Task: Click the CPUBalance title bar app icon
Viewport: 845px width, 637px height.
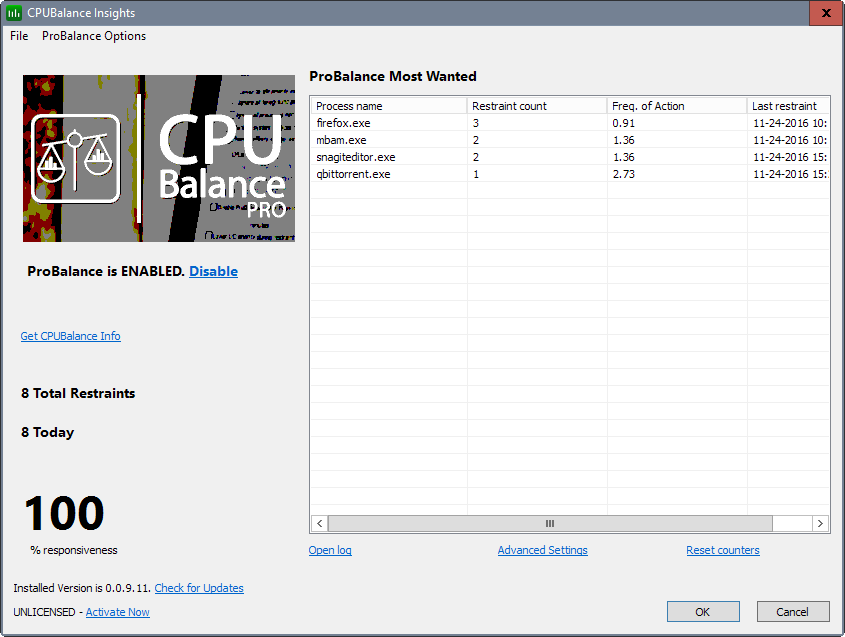Action: (x=14, y=13)
